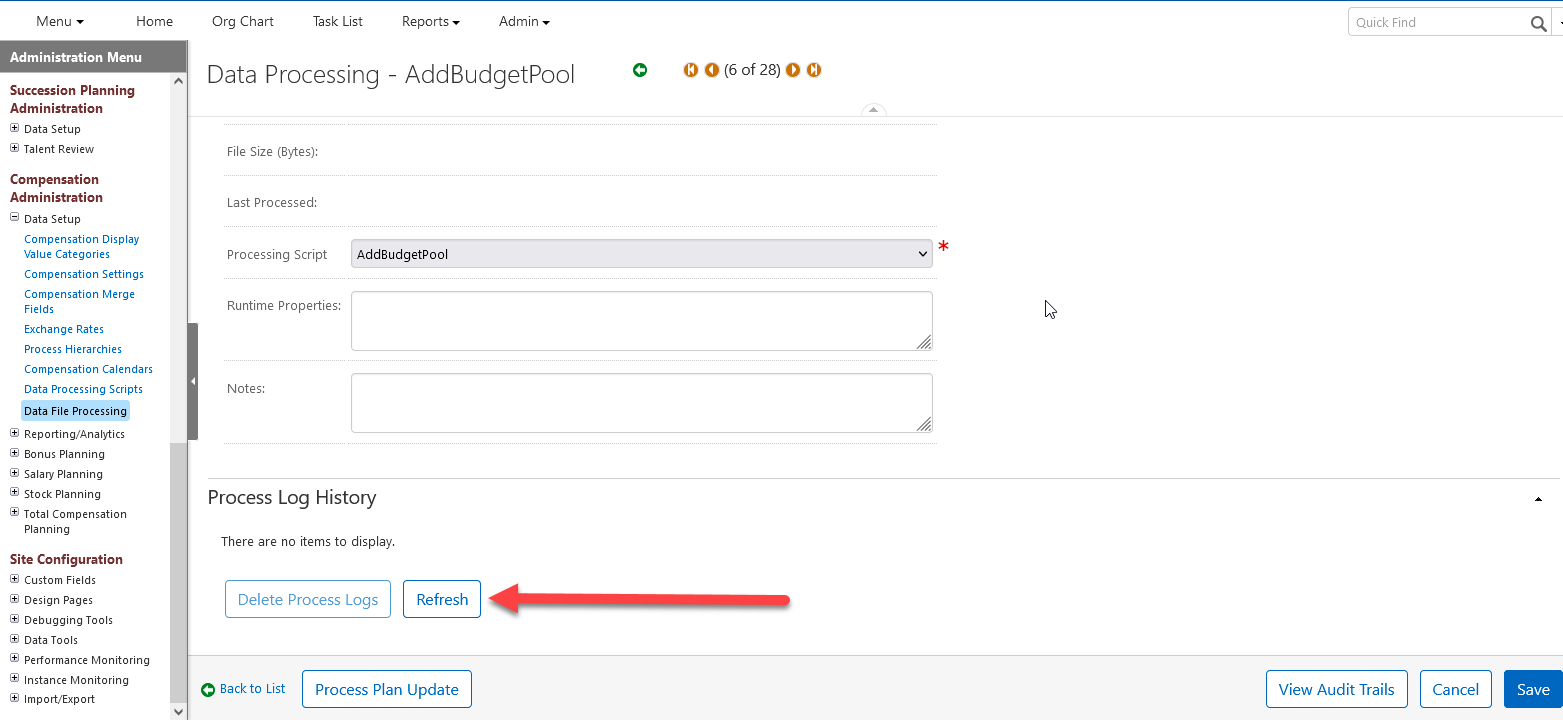Expand the Instance Monitoring node
The image size is (1563, 720).
pyautogui.click(x=14, y=679)
